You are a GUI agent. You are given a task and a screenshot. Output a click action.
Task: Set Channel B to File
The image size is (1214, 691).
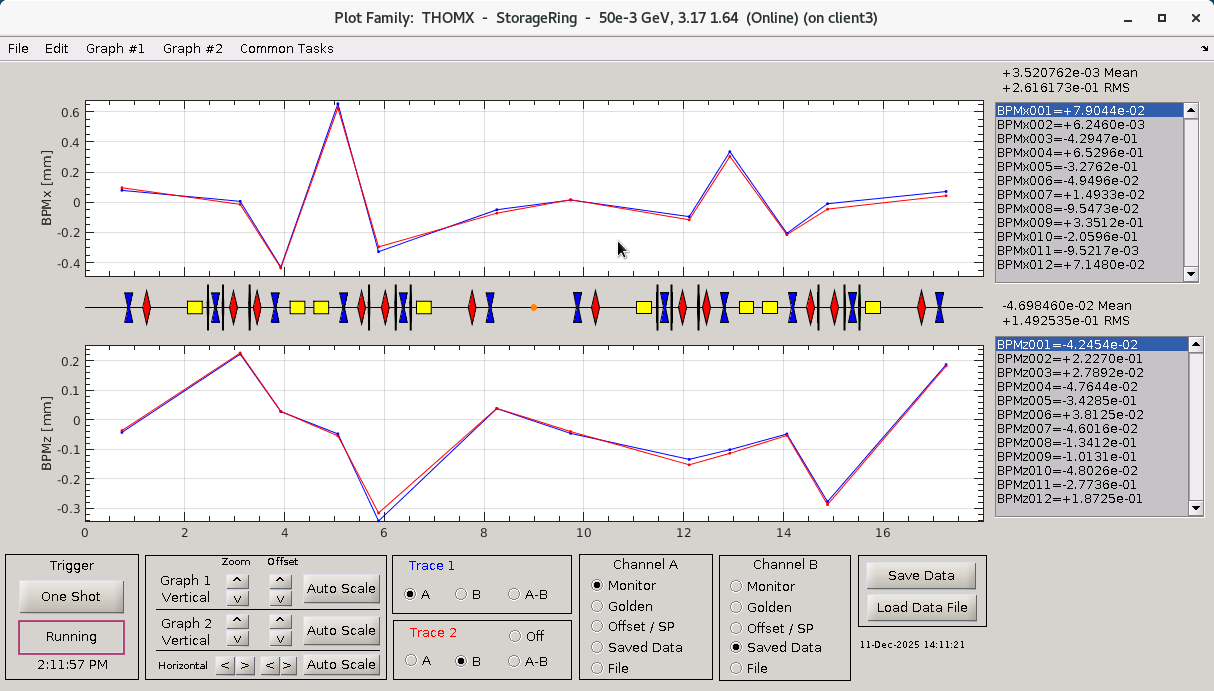click(737, 668)
